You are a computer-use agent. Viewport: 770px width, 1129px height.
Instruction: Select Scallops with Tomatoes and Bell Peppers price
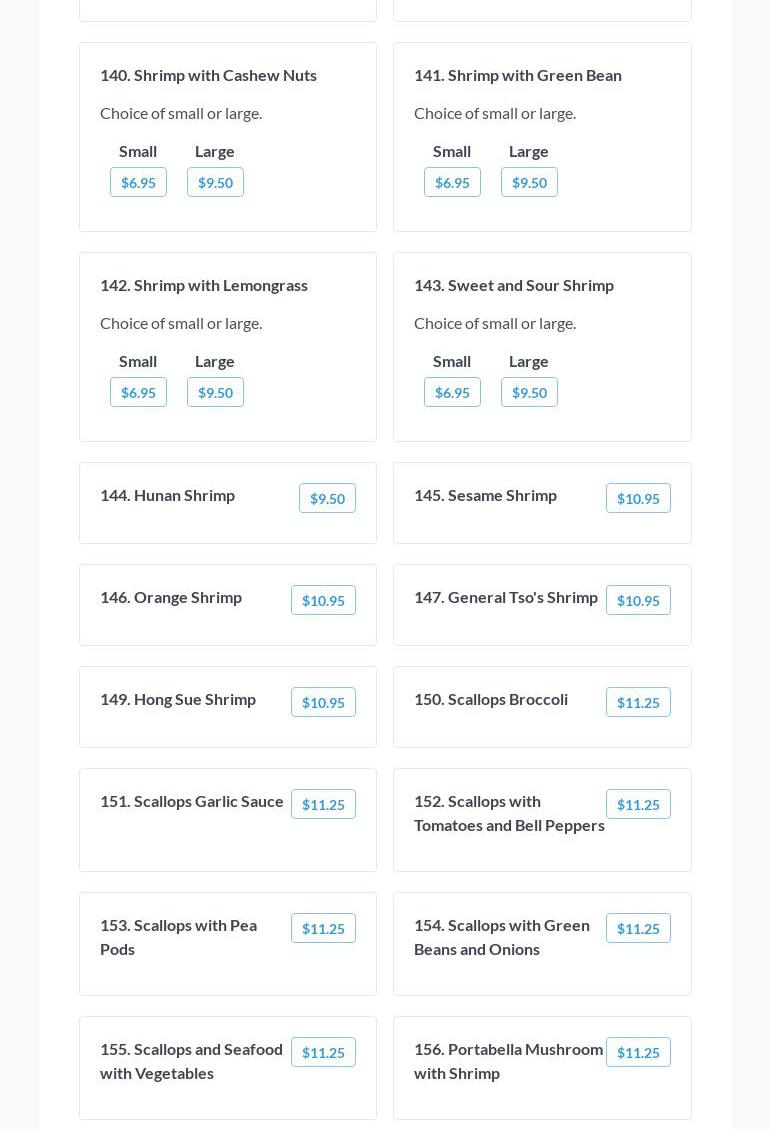(638, 804)
